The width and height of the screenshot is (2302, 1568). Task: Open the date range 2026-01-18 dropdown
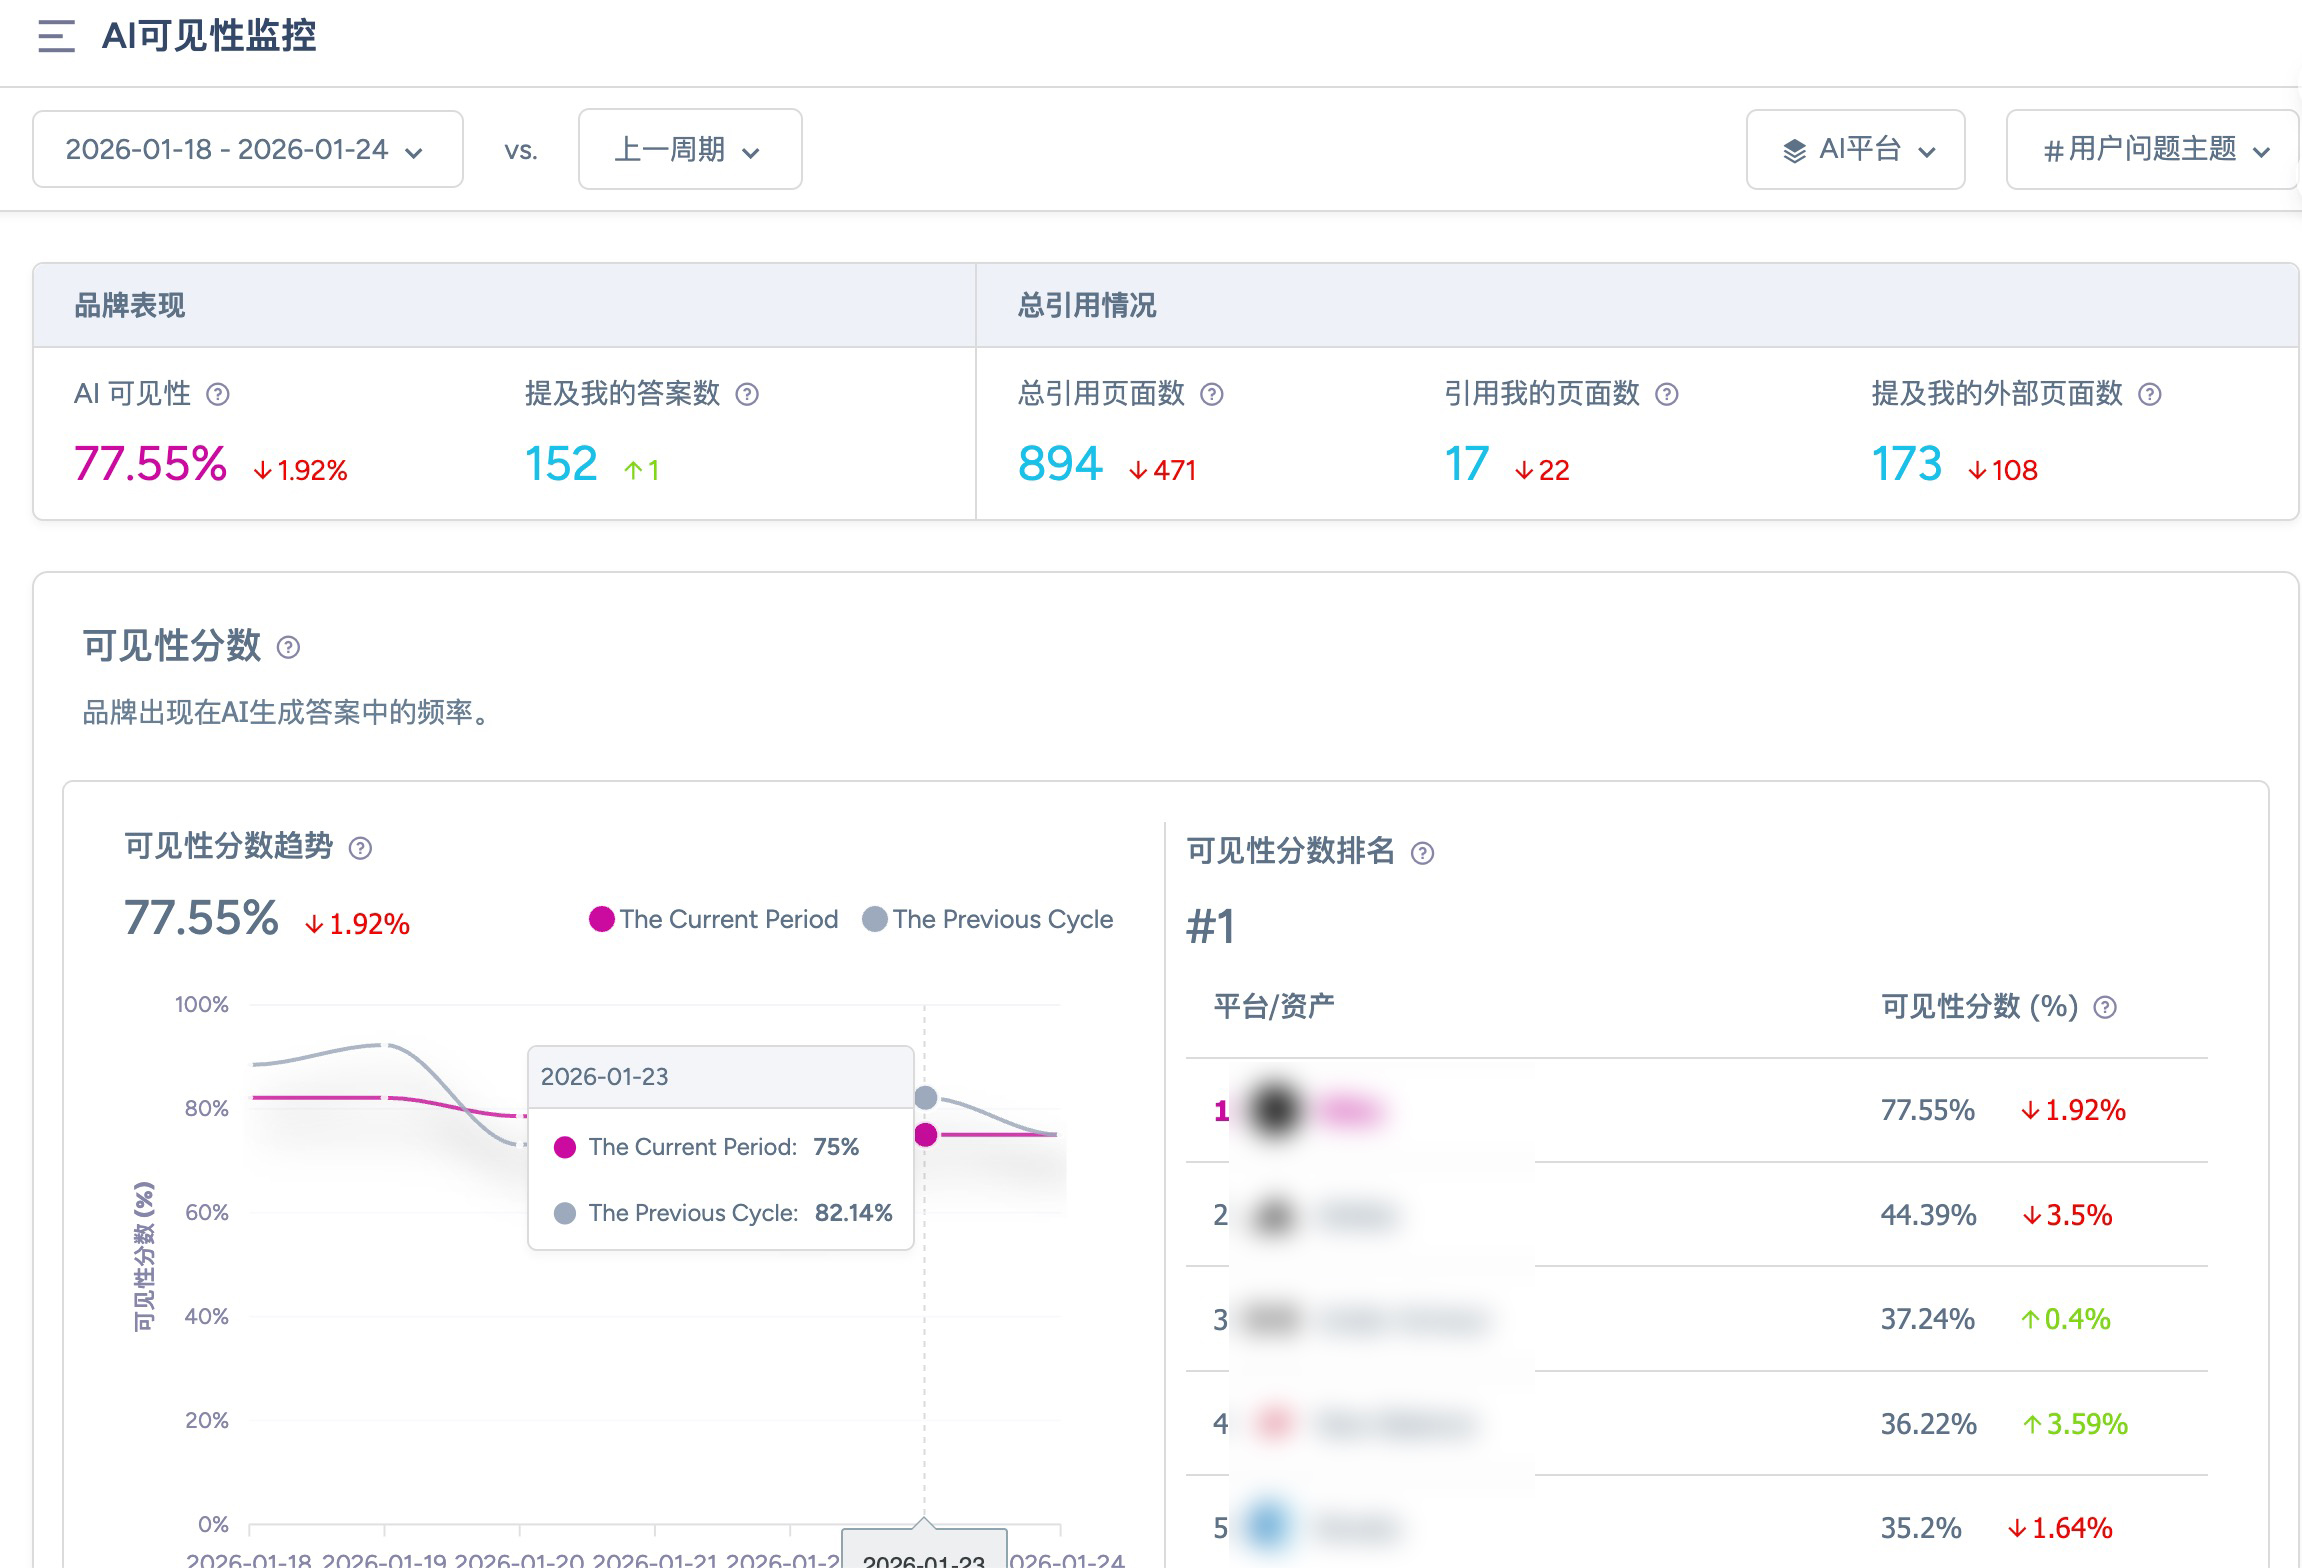pos(247,150)
